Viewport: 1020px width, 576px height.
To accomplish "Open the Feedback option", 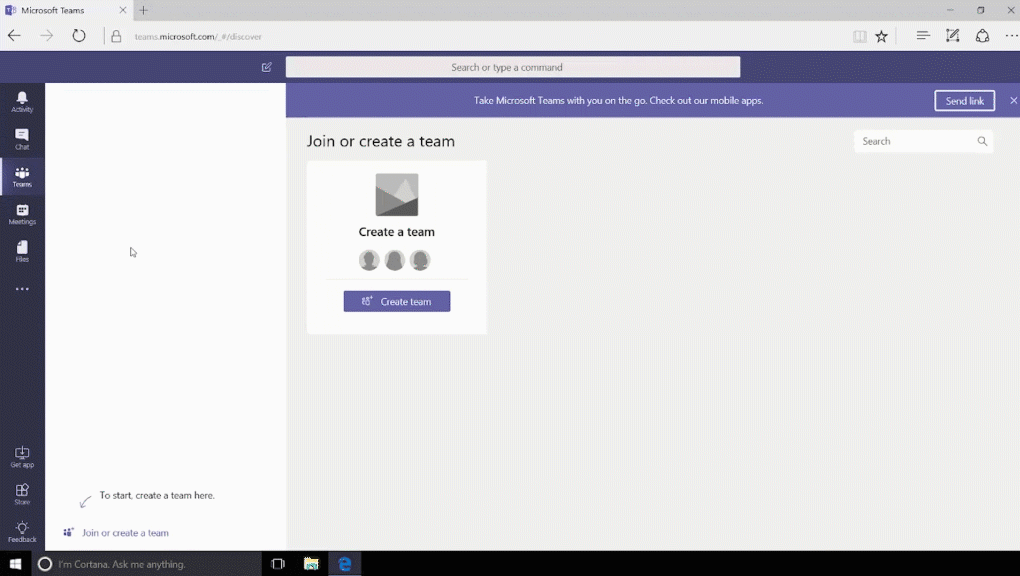I will pyautogui.click(x=22, y=531).
